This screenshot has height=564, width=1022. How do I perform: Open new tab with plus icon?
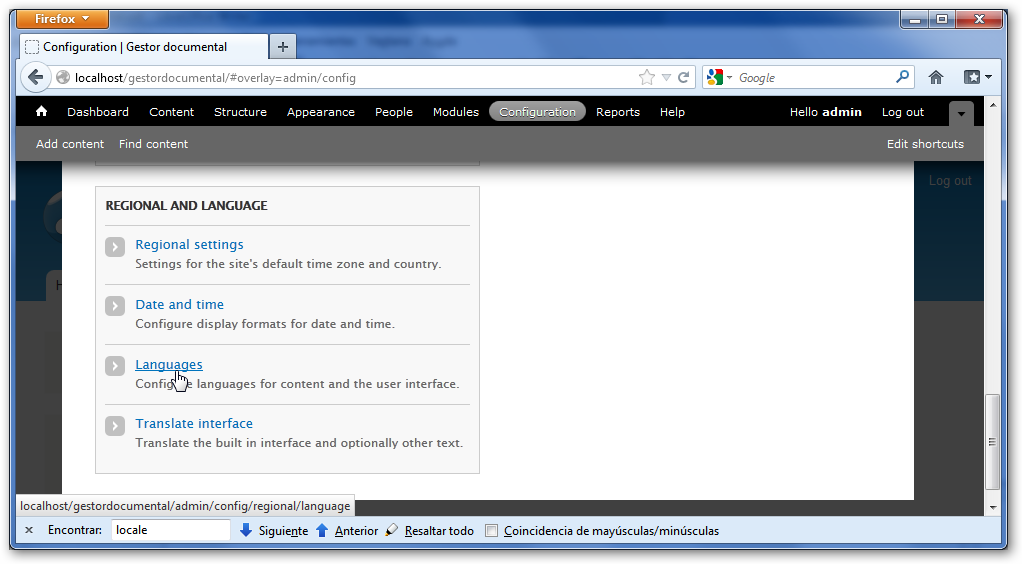coord(283,47)
